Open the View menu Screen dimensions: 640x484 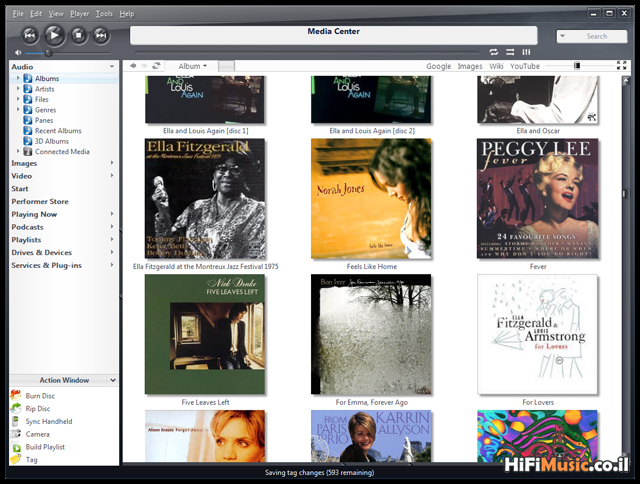56,14
